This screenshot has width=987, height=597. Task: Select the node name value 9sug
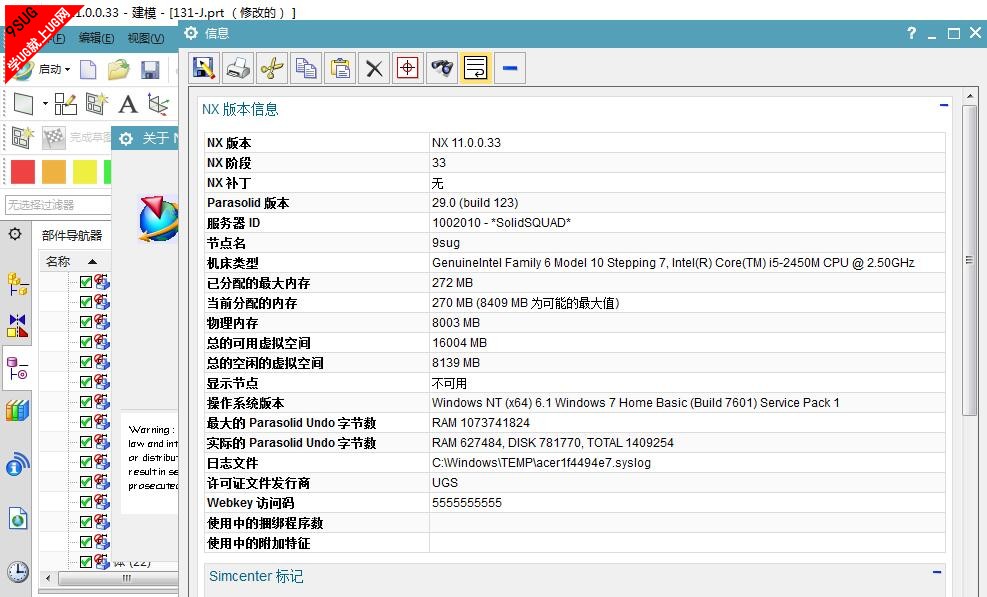pyautogui.click(x=446, y=243)
